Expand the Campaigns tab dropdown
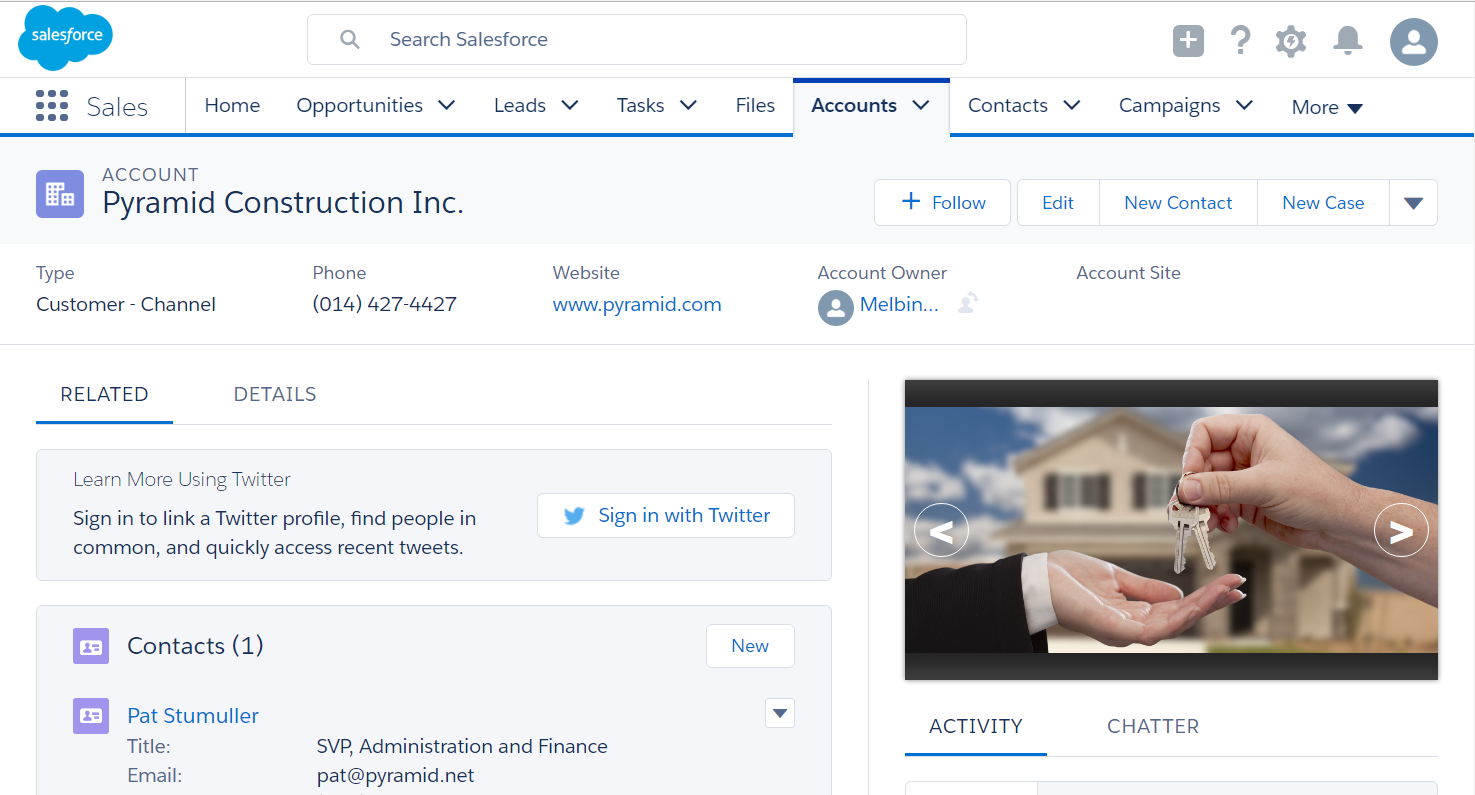The height and width of the screenshot is (795, 1475). click(x=1244, y=105)
